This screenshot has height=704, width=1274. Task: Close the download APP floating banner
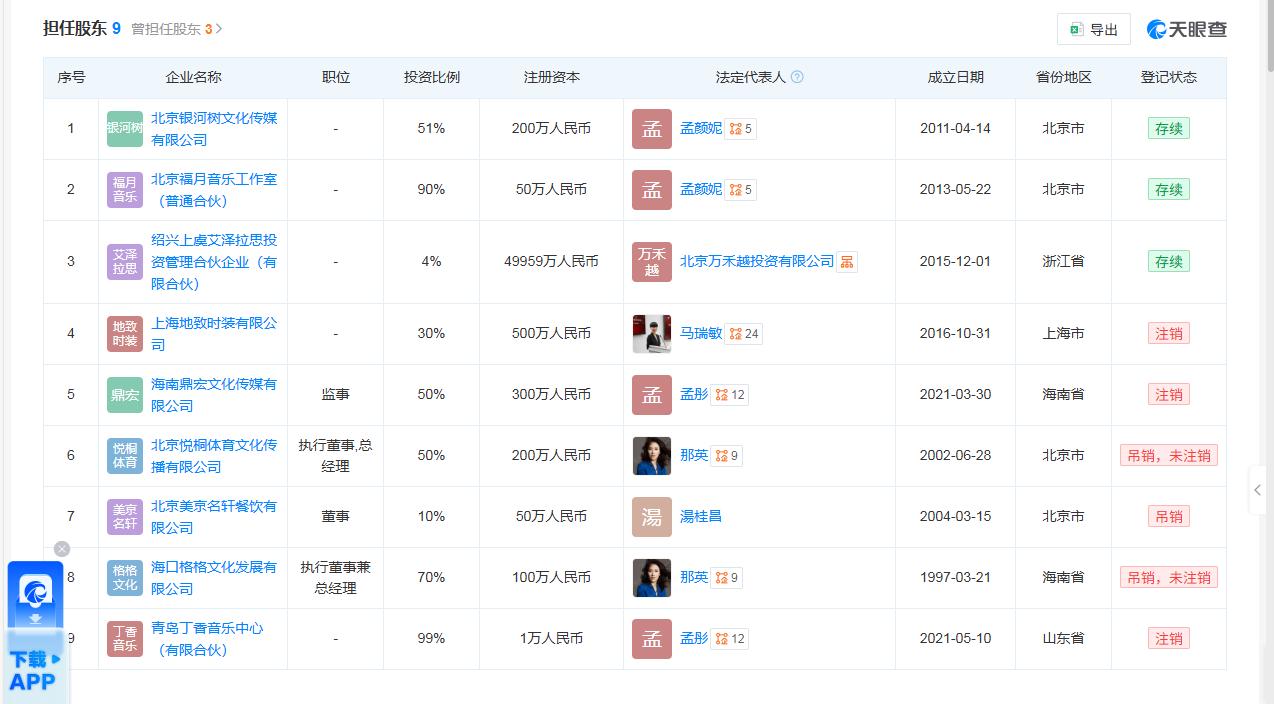point(62,549)
